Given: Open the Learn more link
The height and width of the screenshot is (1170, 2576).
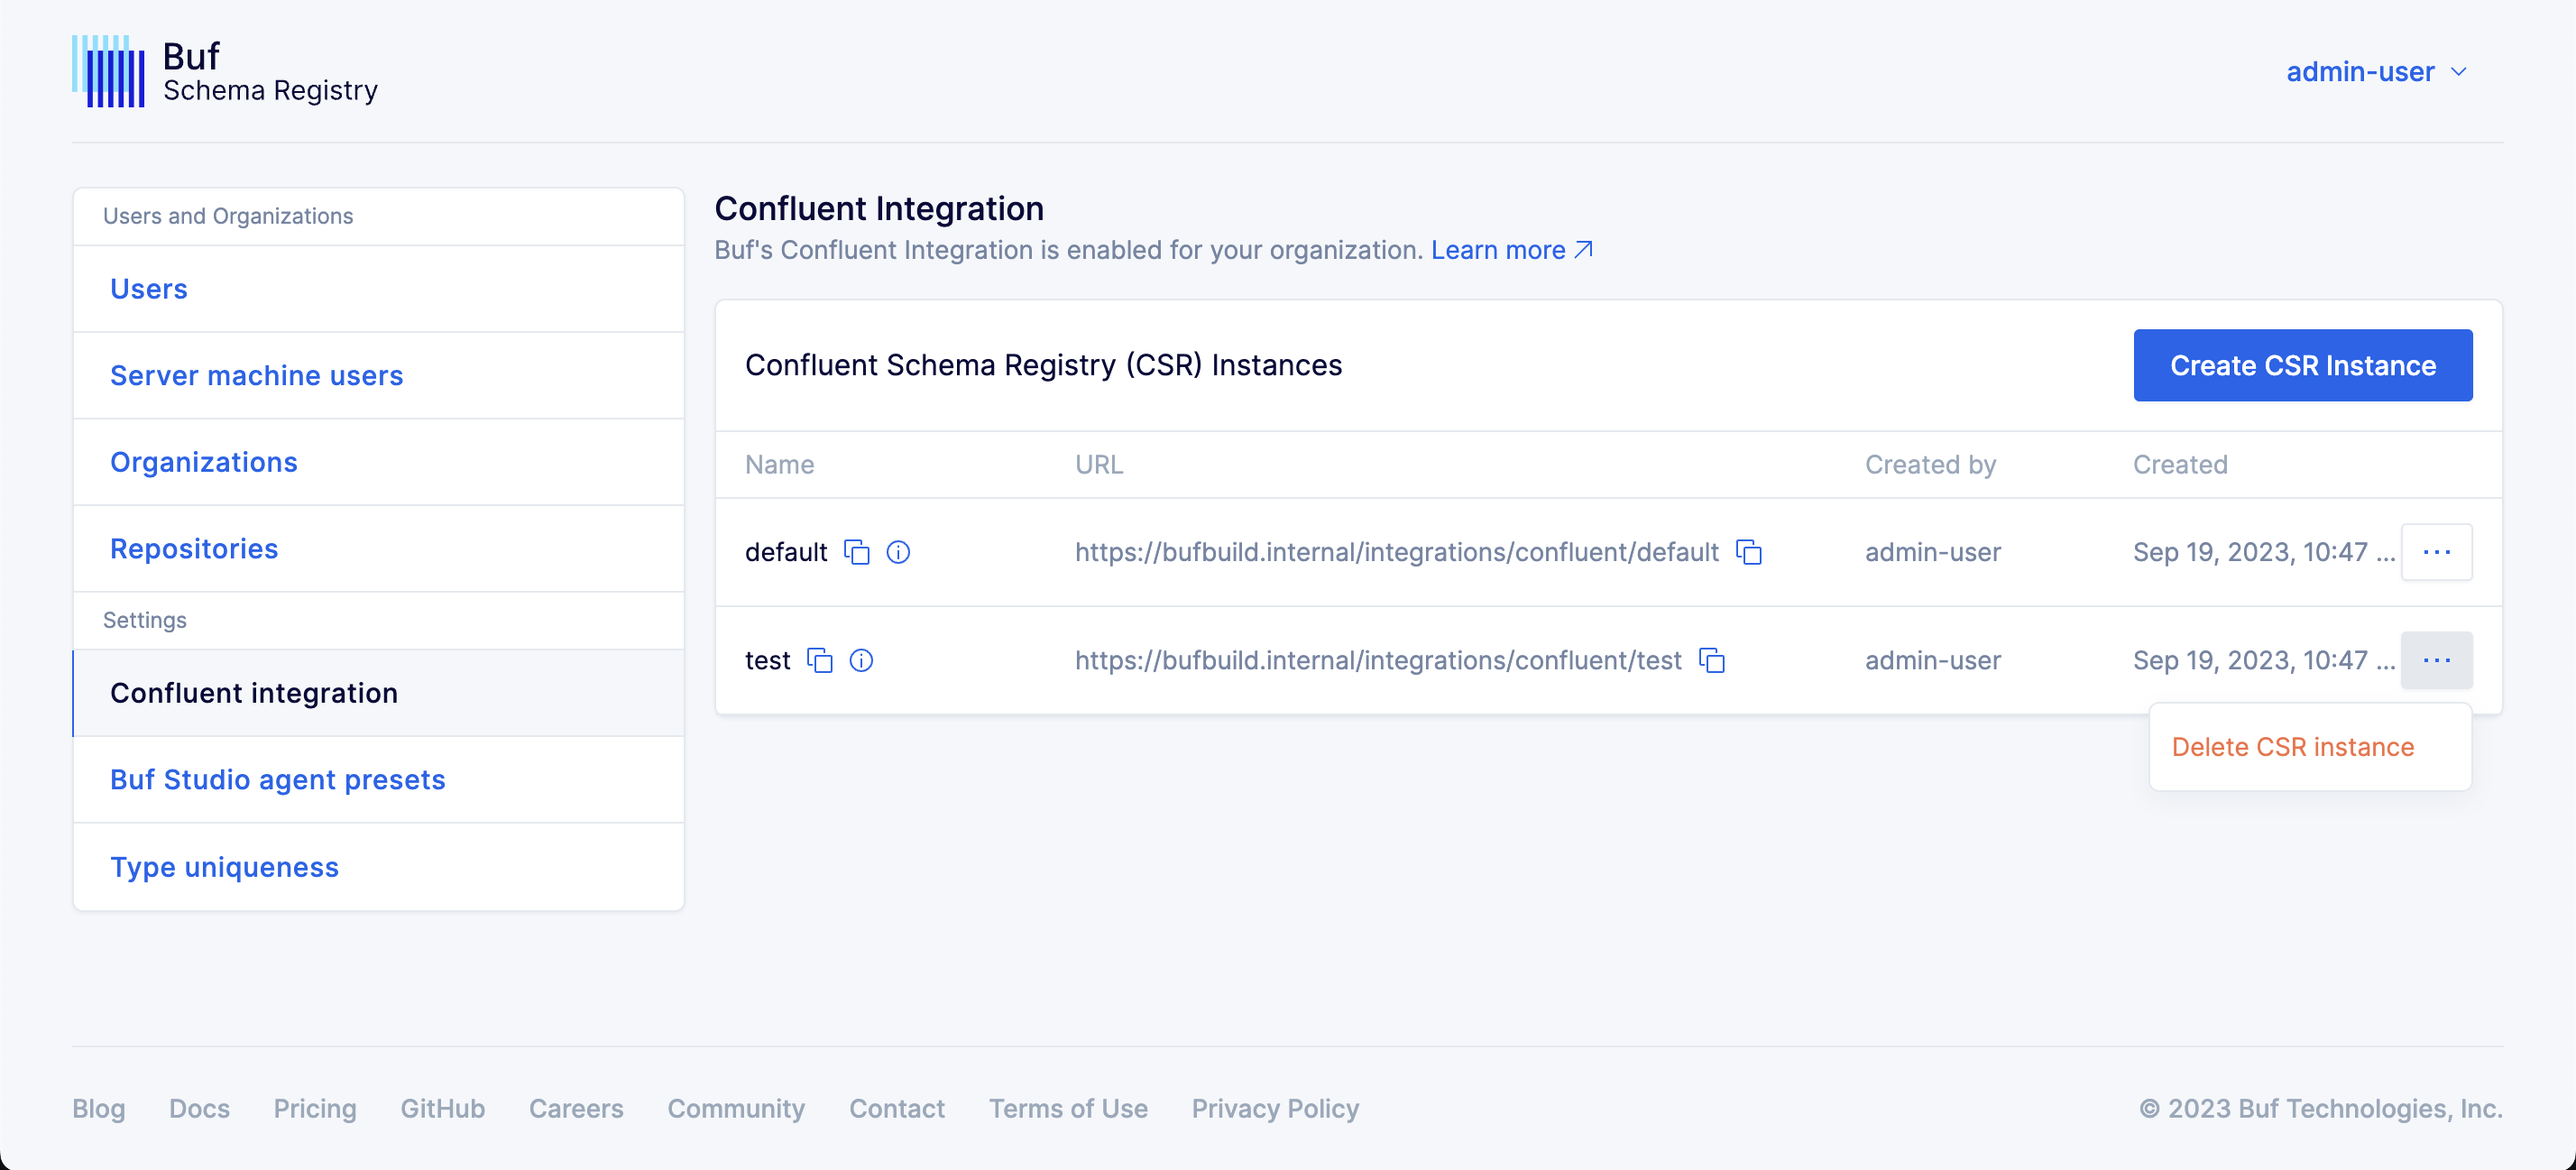Looking at the screenshot, I should click(1511, 250).
